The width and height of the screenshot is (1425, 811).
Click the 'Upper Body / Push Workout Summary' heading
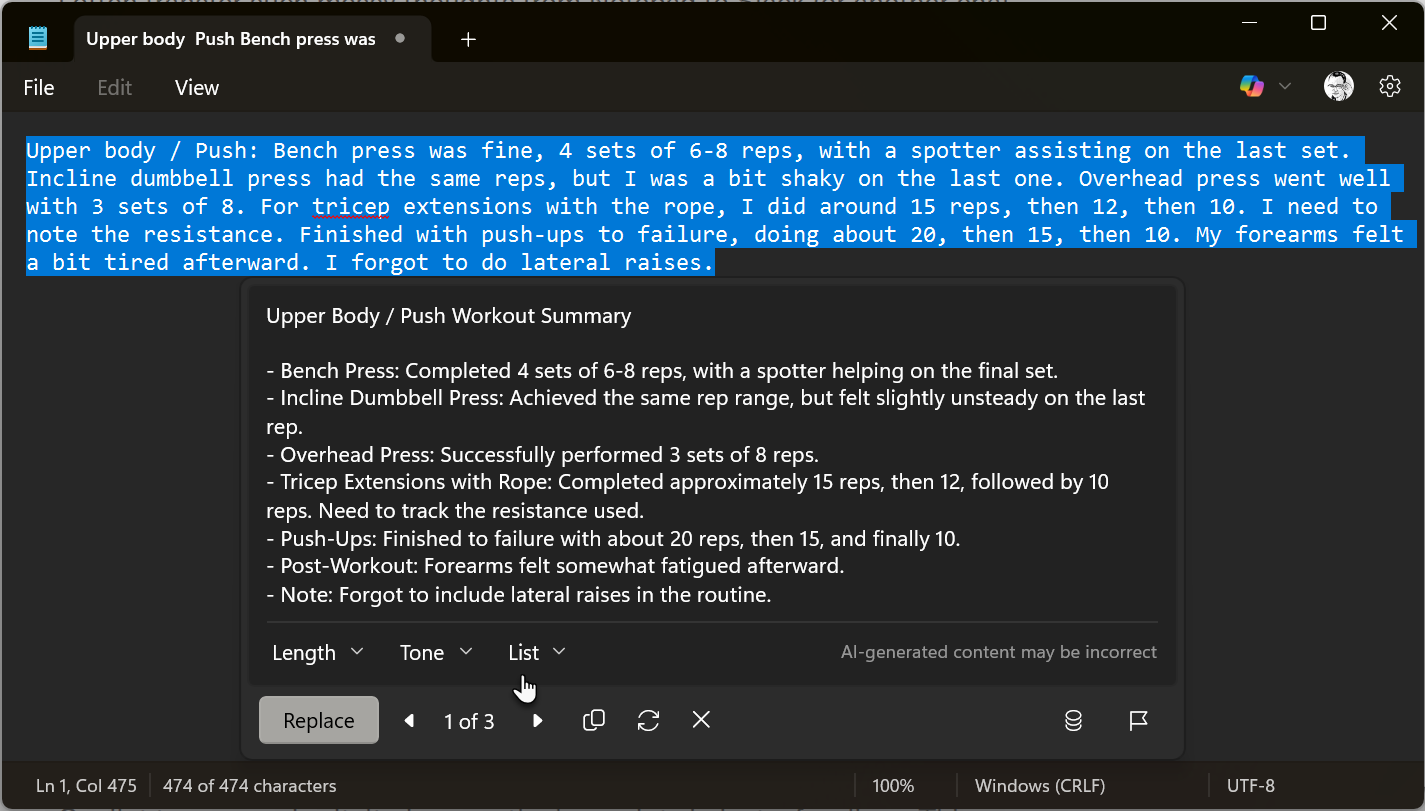(x=449, y=316)
